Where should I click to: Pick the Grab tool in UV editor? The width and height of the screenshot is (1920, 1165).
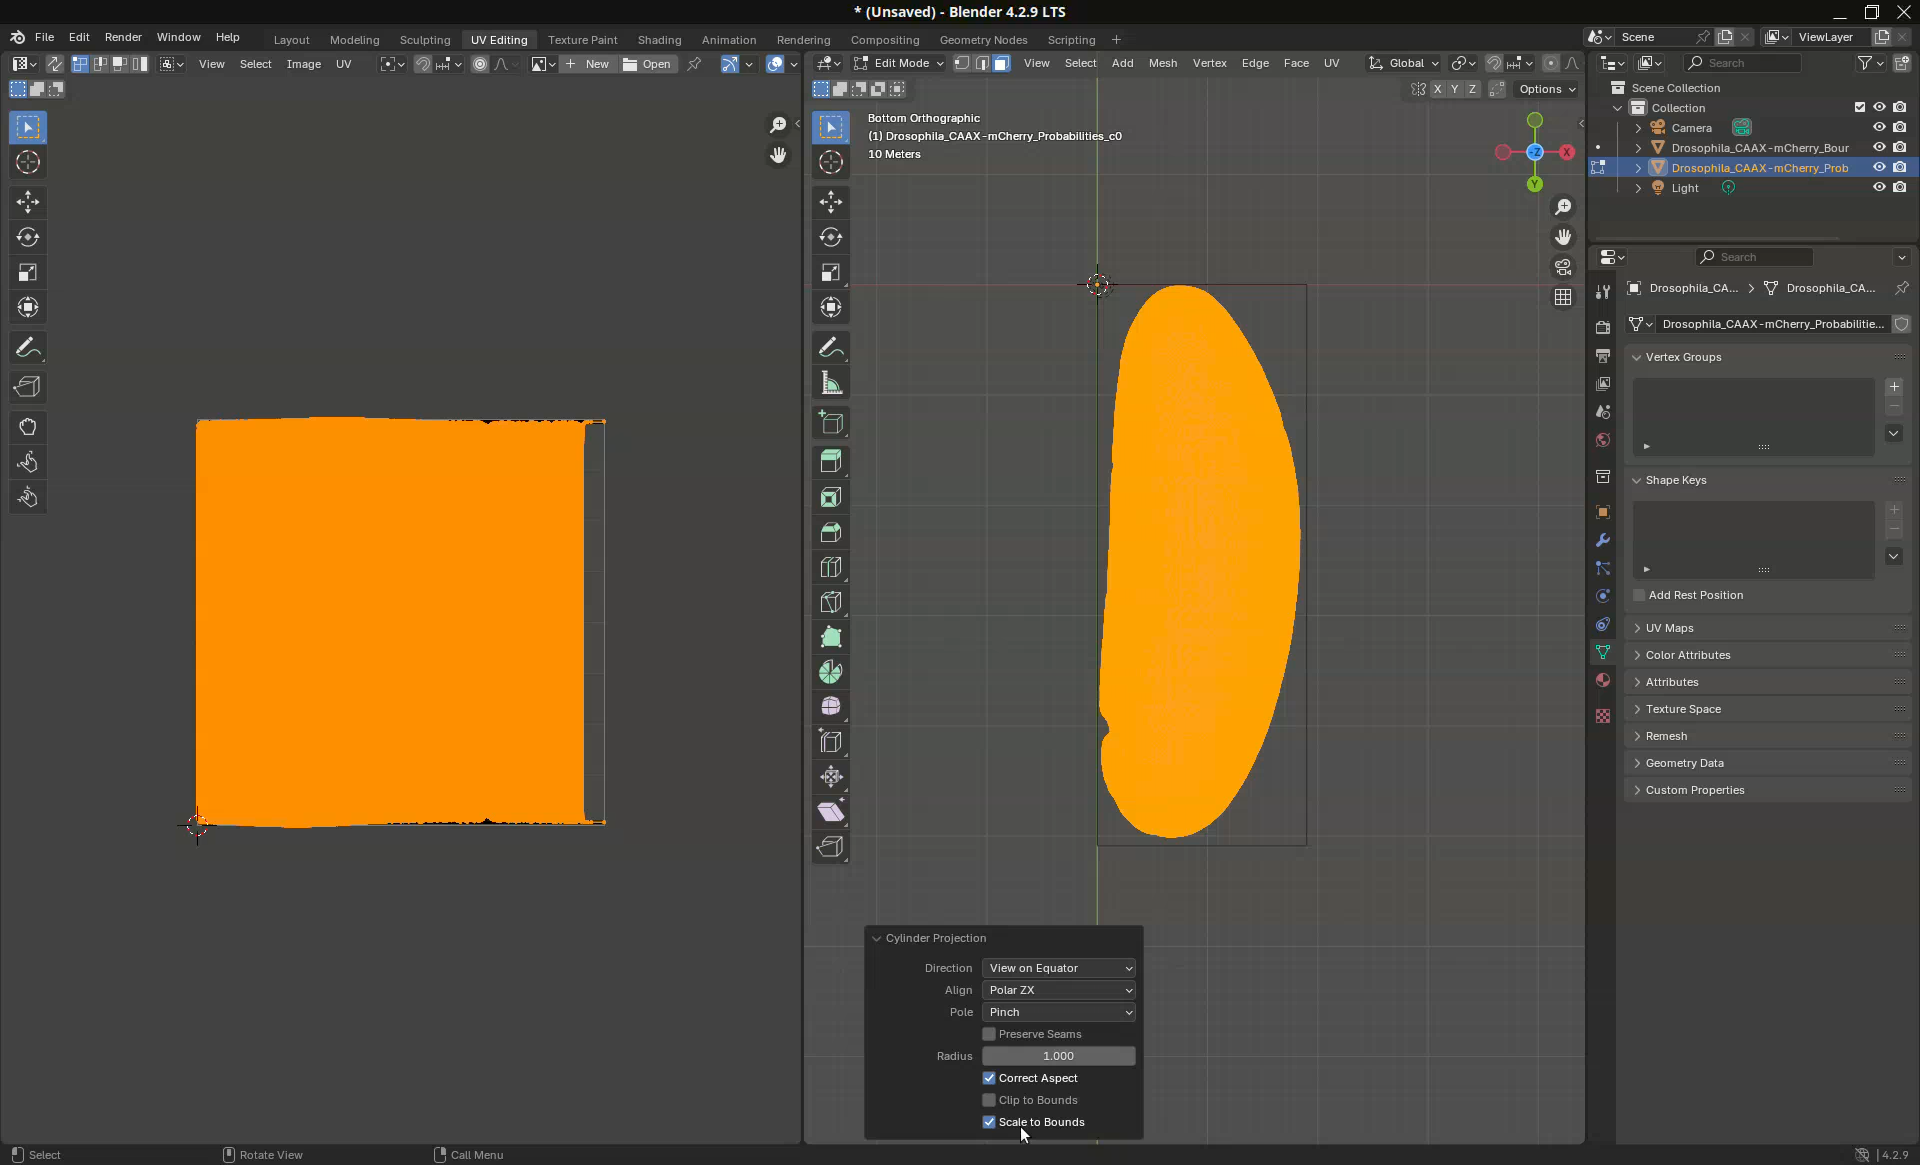click(x=28, y=427)
